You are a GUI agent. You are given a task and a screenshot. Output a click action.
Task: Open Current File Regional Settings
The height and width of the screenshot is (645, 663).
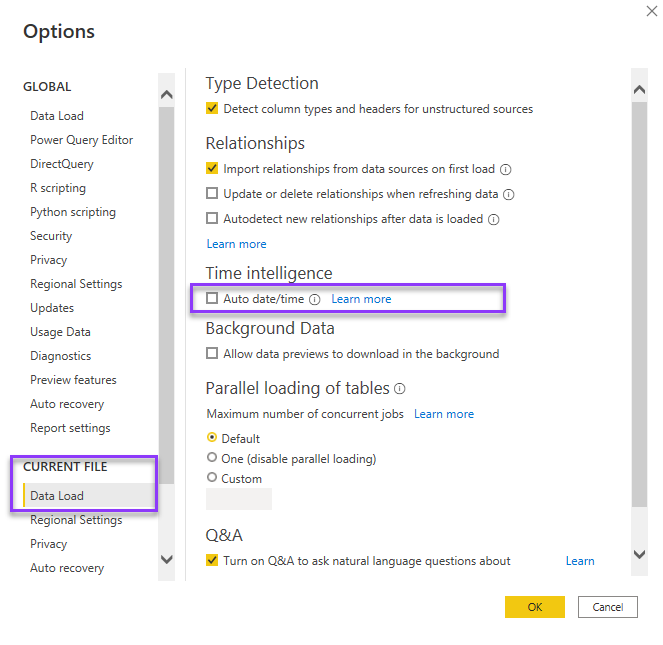click(x=76, y=520)
